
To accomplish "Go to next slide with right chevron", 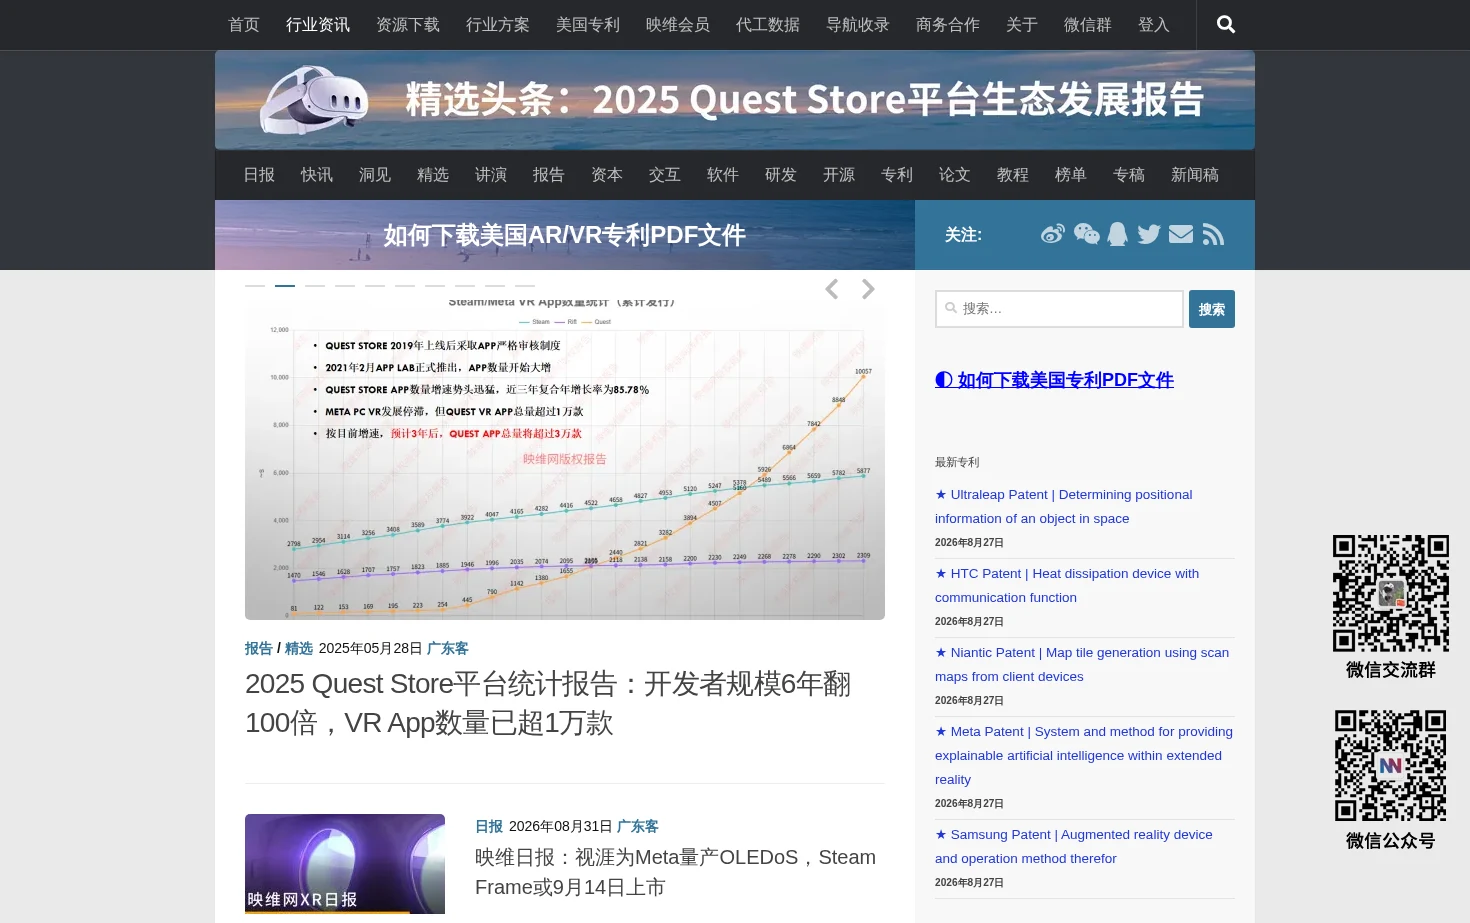I will coord(868,289).
